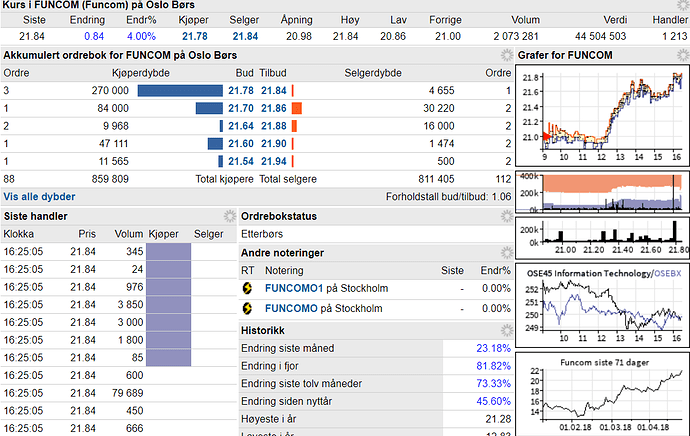Click Kjøper value 21.78 in top quote

point(195,37)
